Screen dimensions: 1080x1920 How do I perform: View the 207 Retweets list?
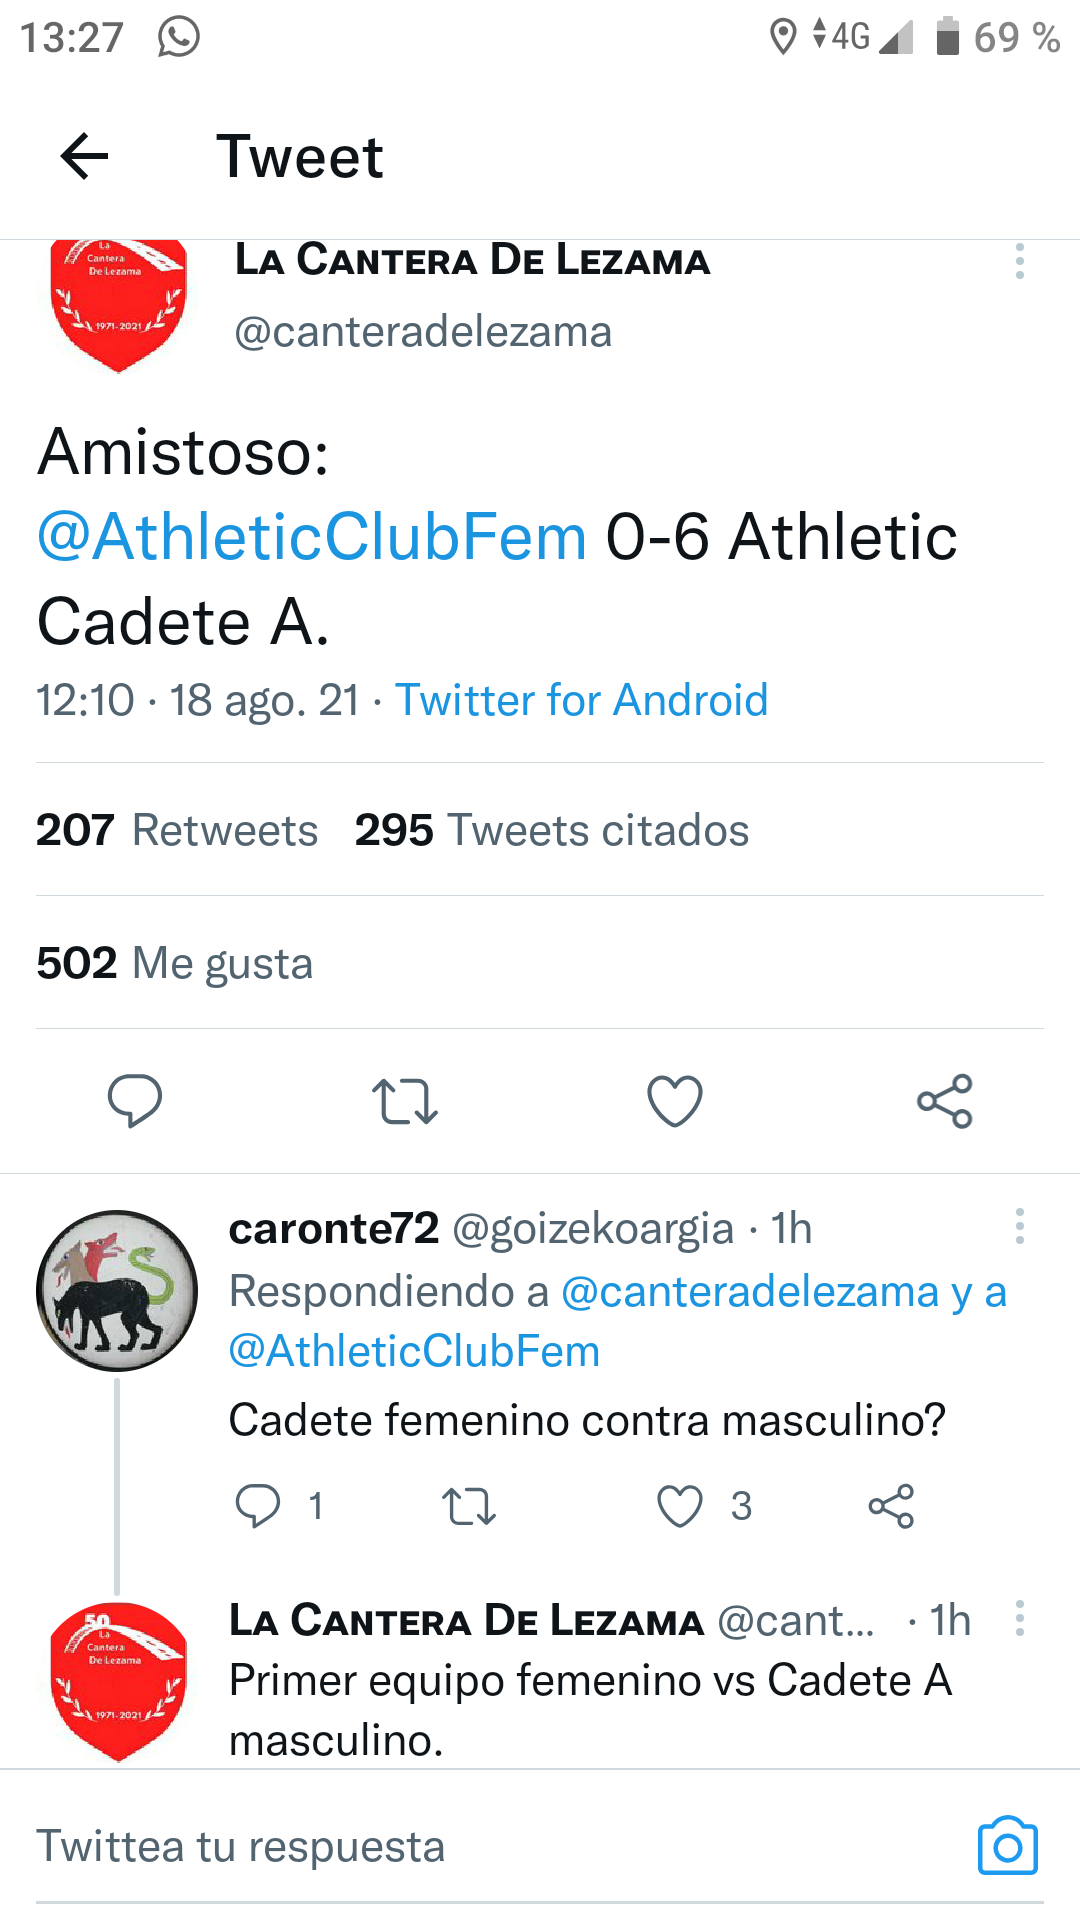177,830
